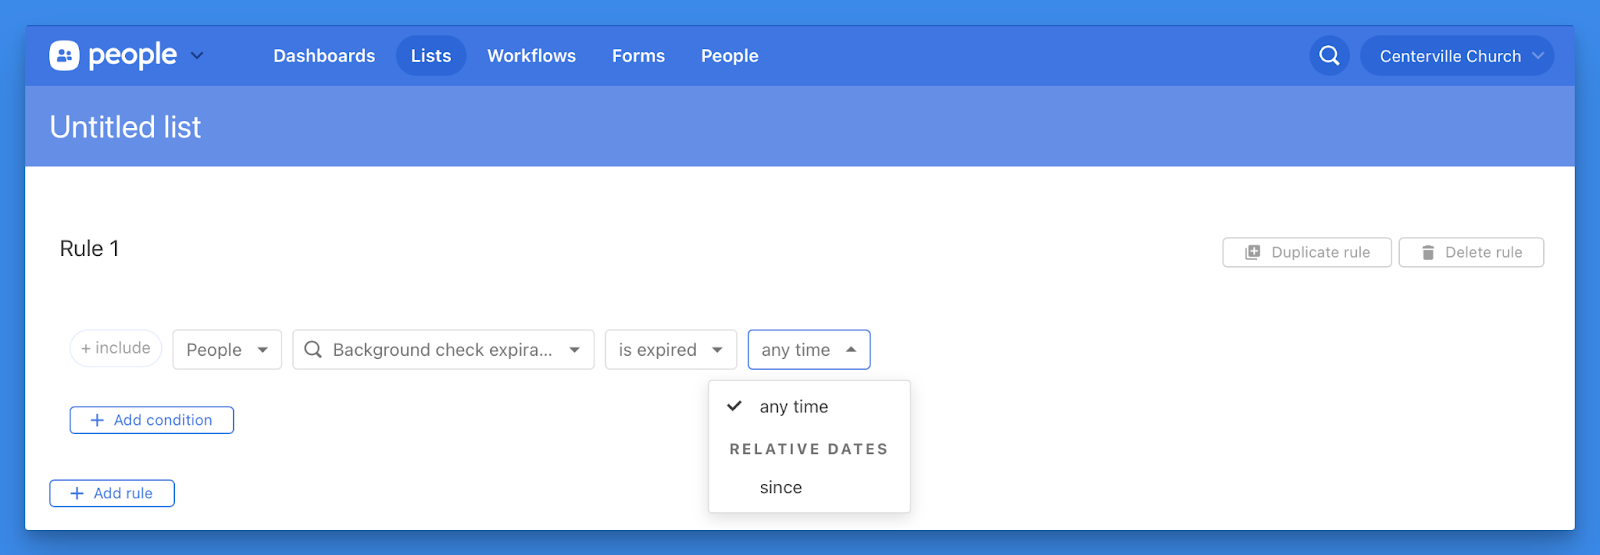
Task: Select the since option in menu
Action: tap(781, 488)
